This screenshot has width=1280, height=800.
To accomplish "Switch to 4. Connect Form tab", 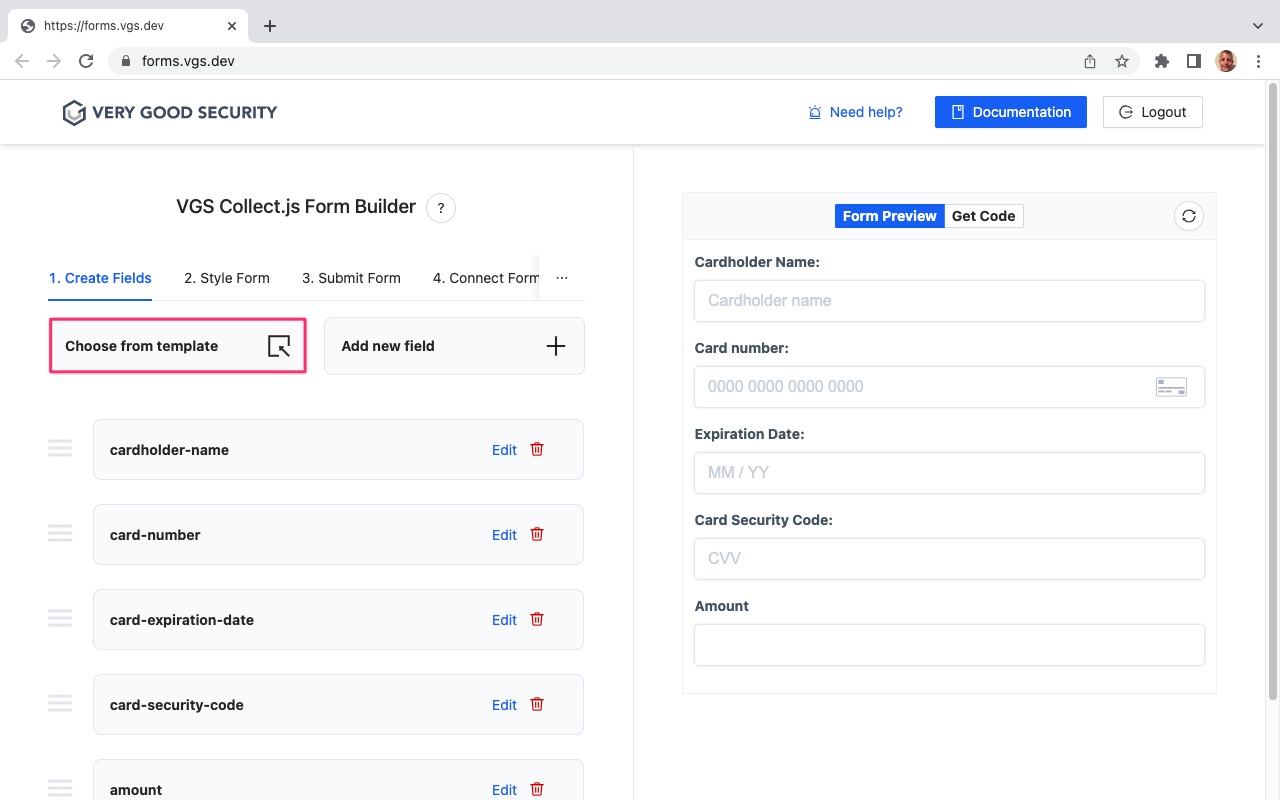I will pyautogui.click(x=486, y=278).
